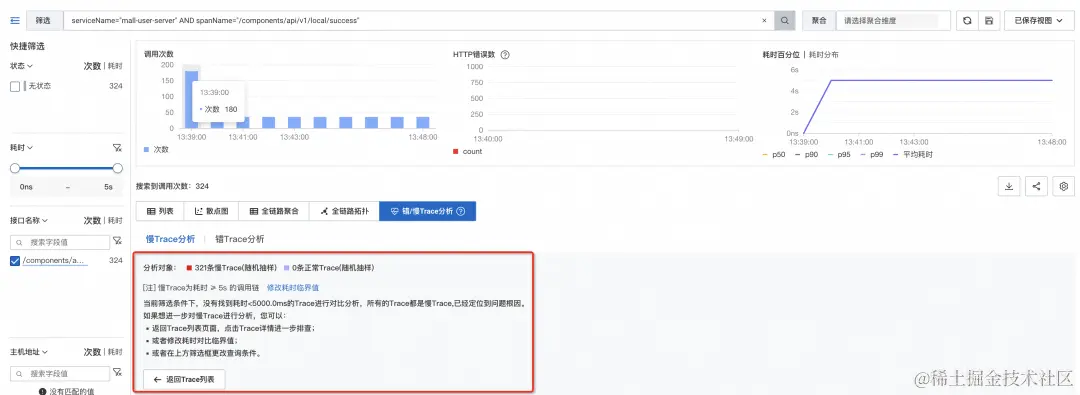Screen dimensions: 1080x395
Task: Open HTTP错误数 help tooltip icon
Action: [505, 54]
